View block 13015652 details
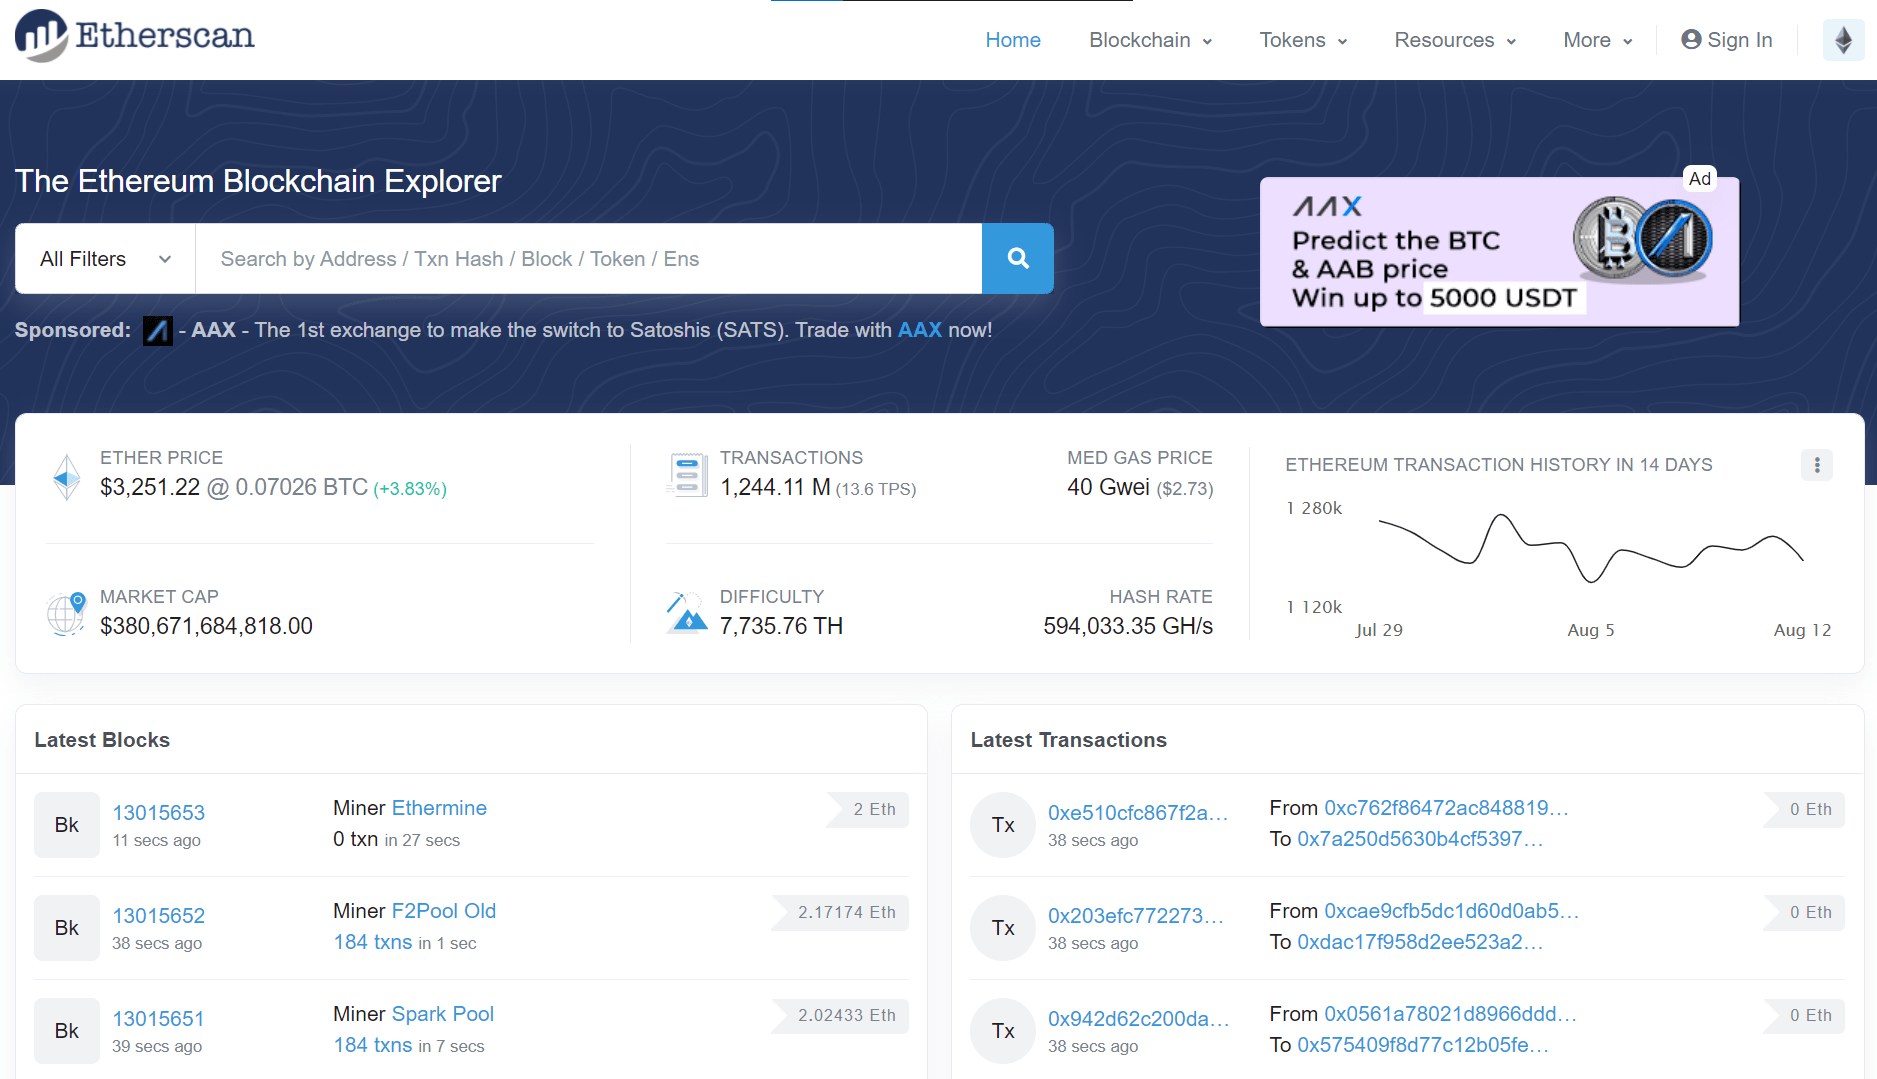Screen dimensions: 1877x1079 [x=159, y=915]
